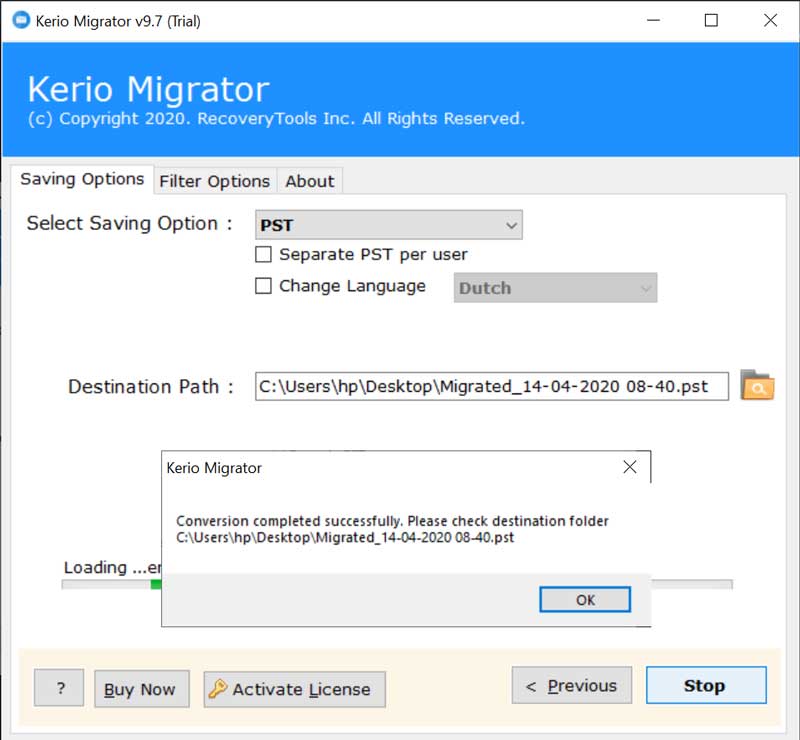Click the Buy Now button
800x740 pixels.
[x=142, y=689]
